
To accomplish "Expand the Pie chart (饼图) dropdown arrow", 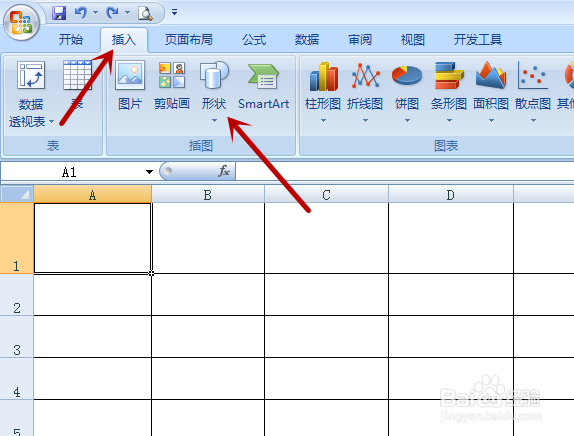I will (407, 120).
